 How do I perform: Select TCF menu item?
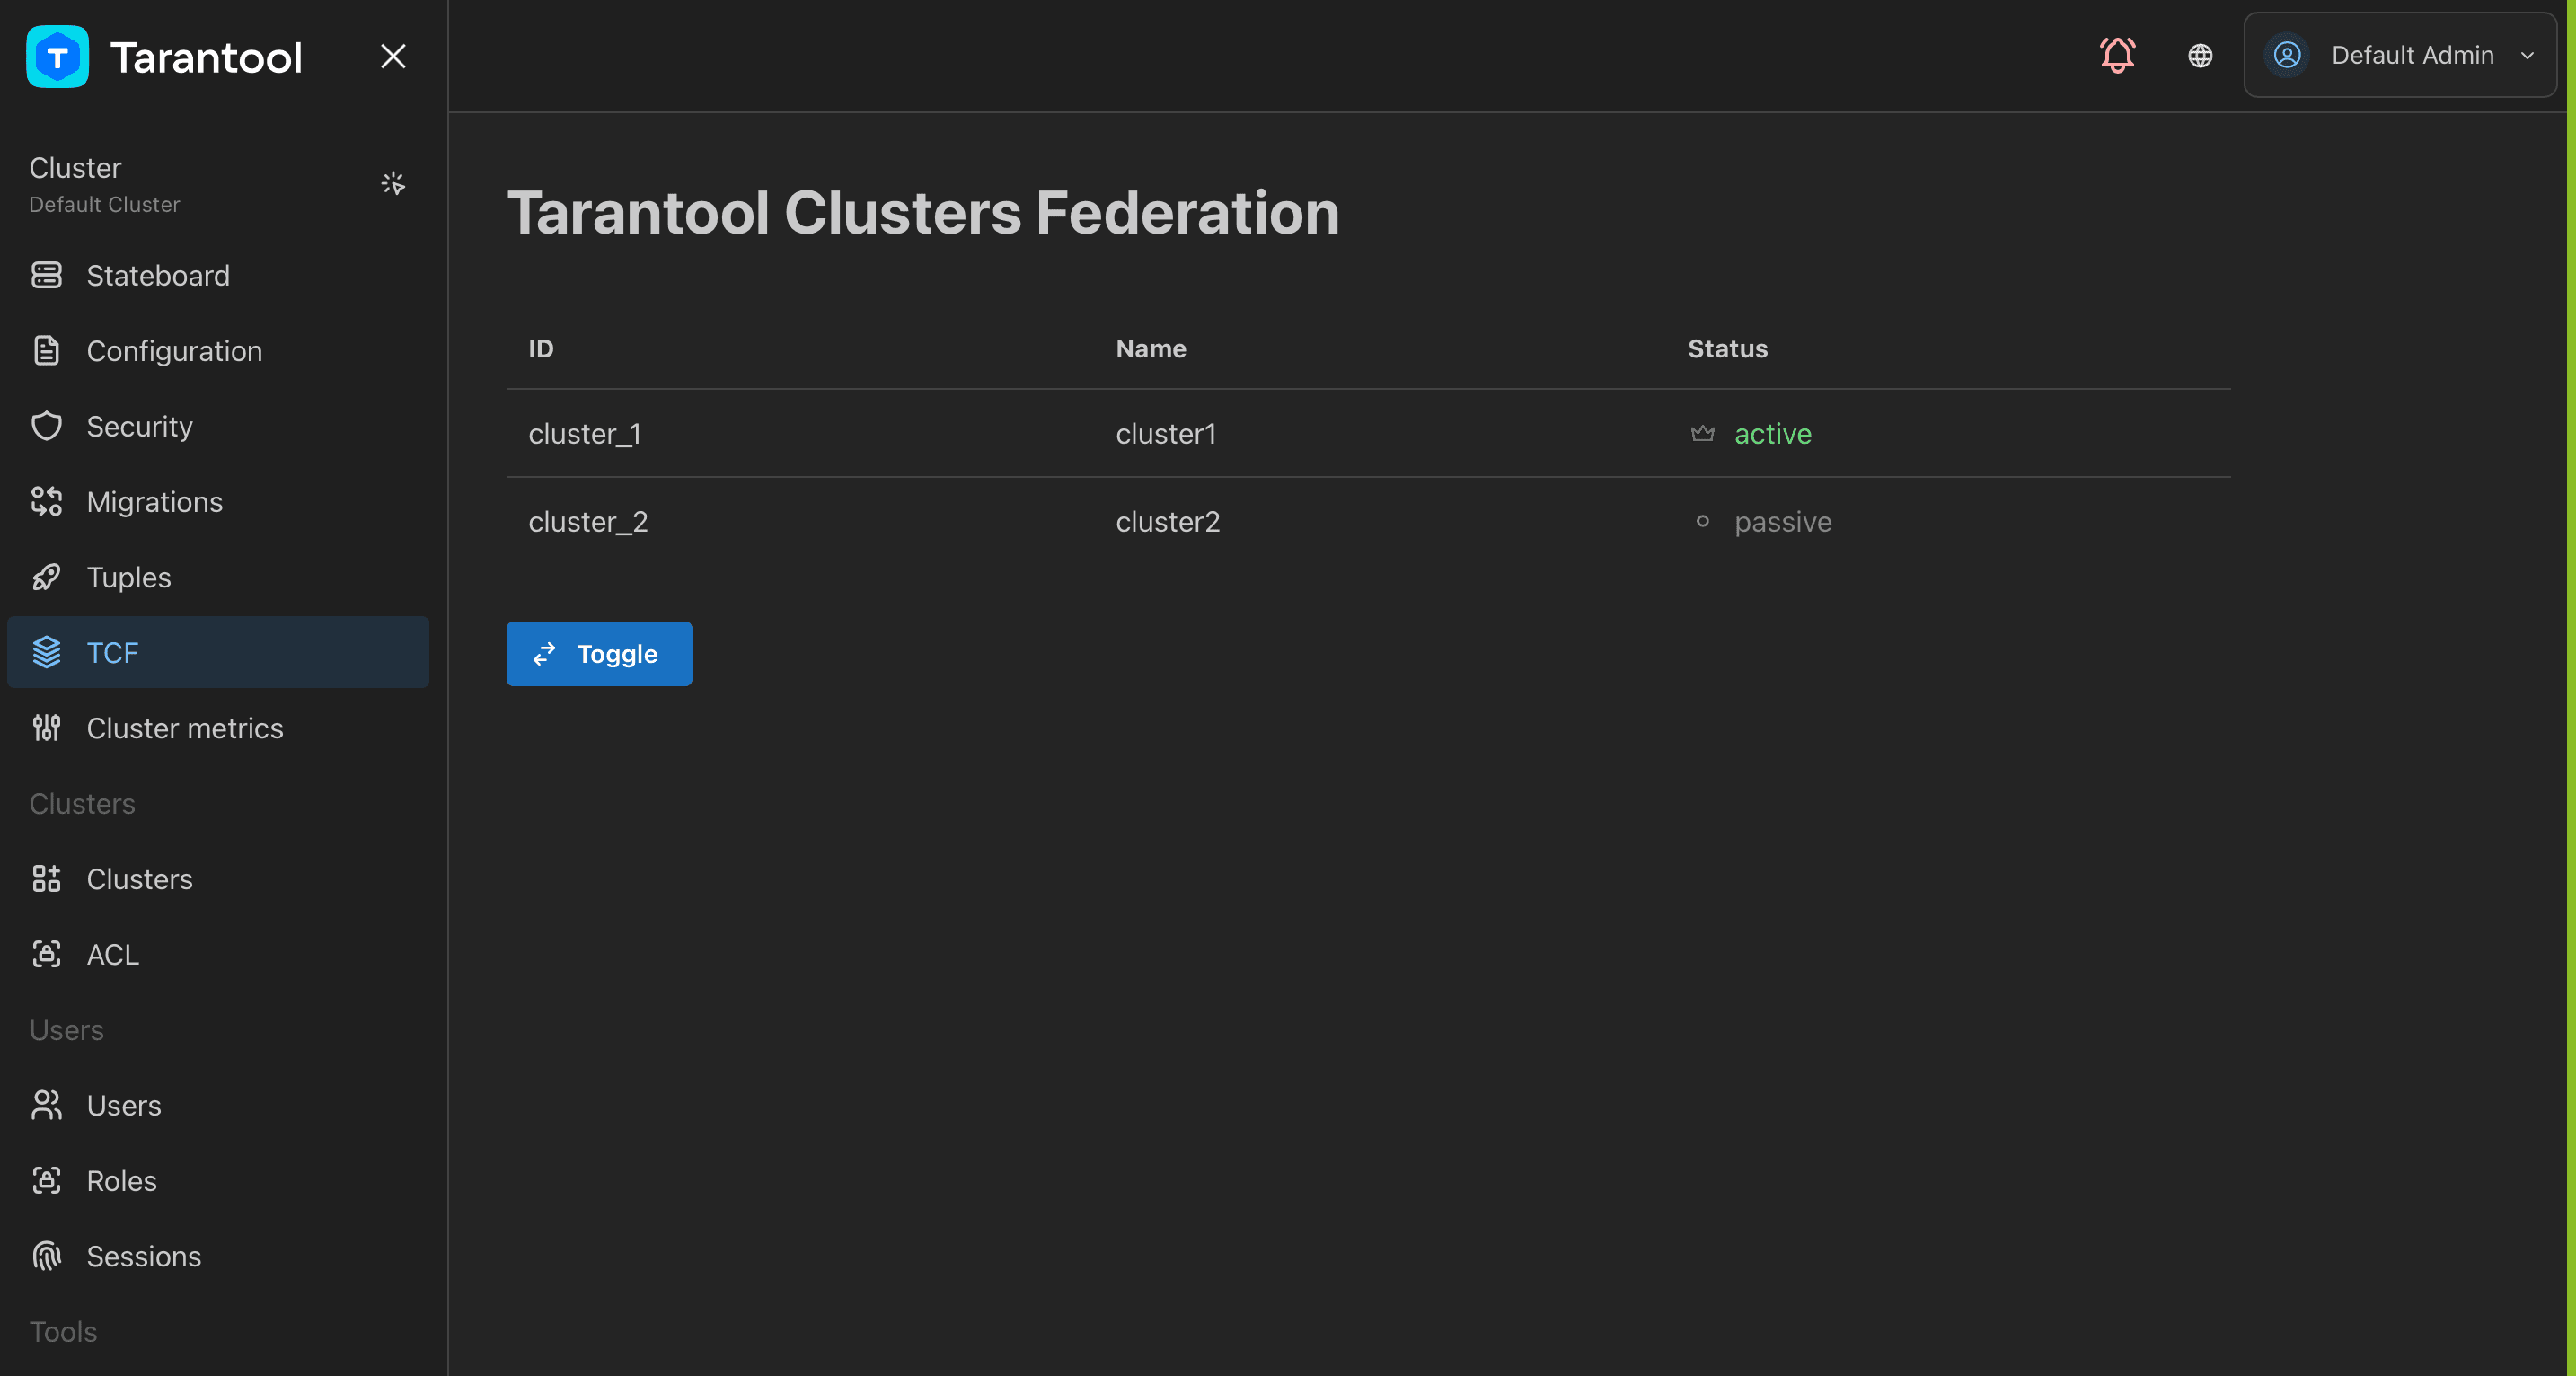pos(218,652)
